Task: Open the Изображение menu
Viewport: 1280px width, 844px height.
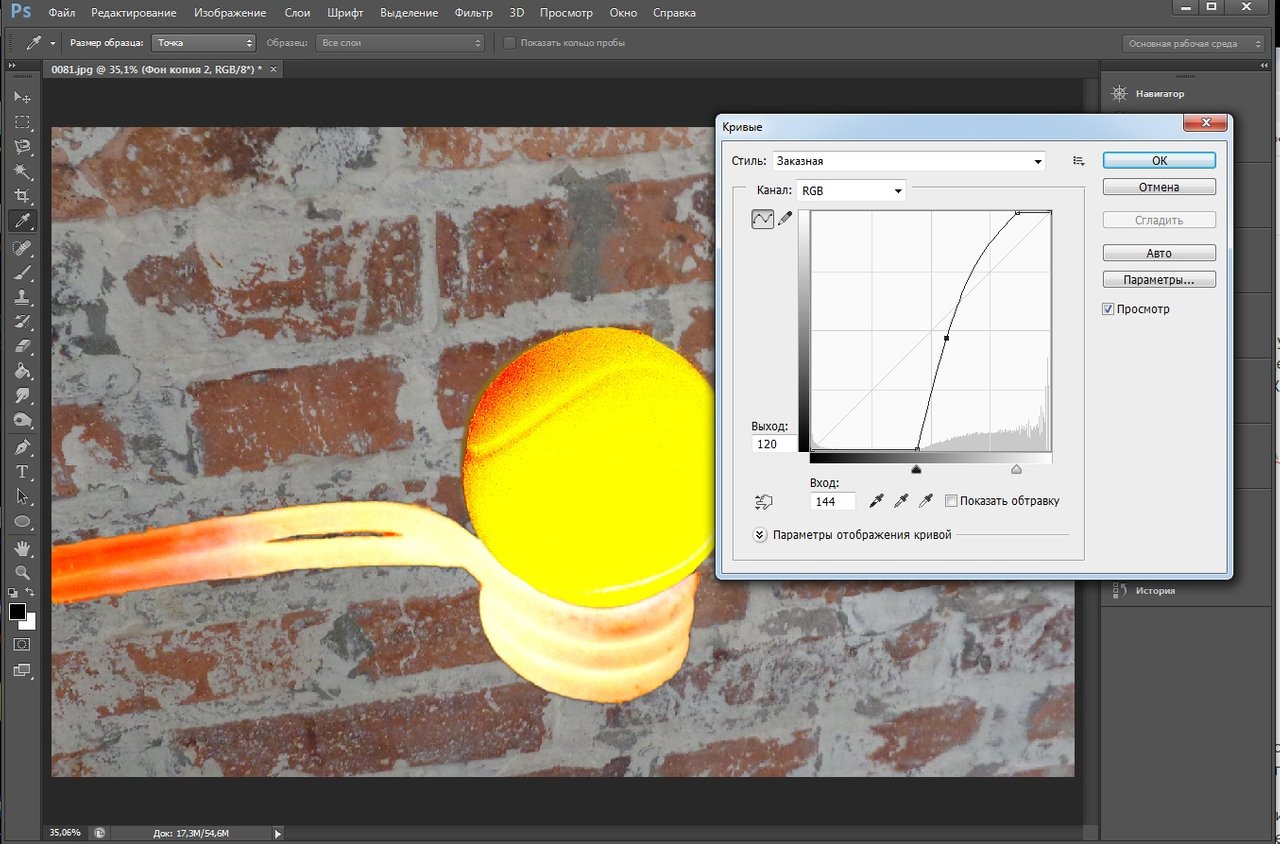Action: (230, 13)
